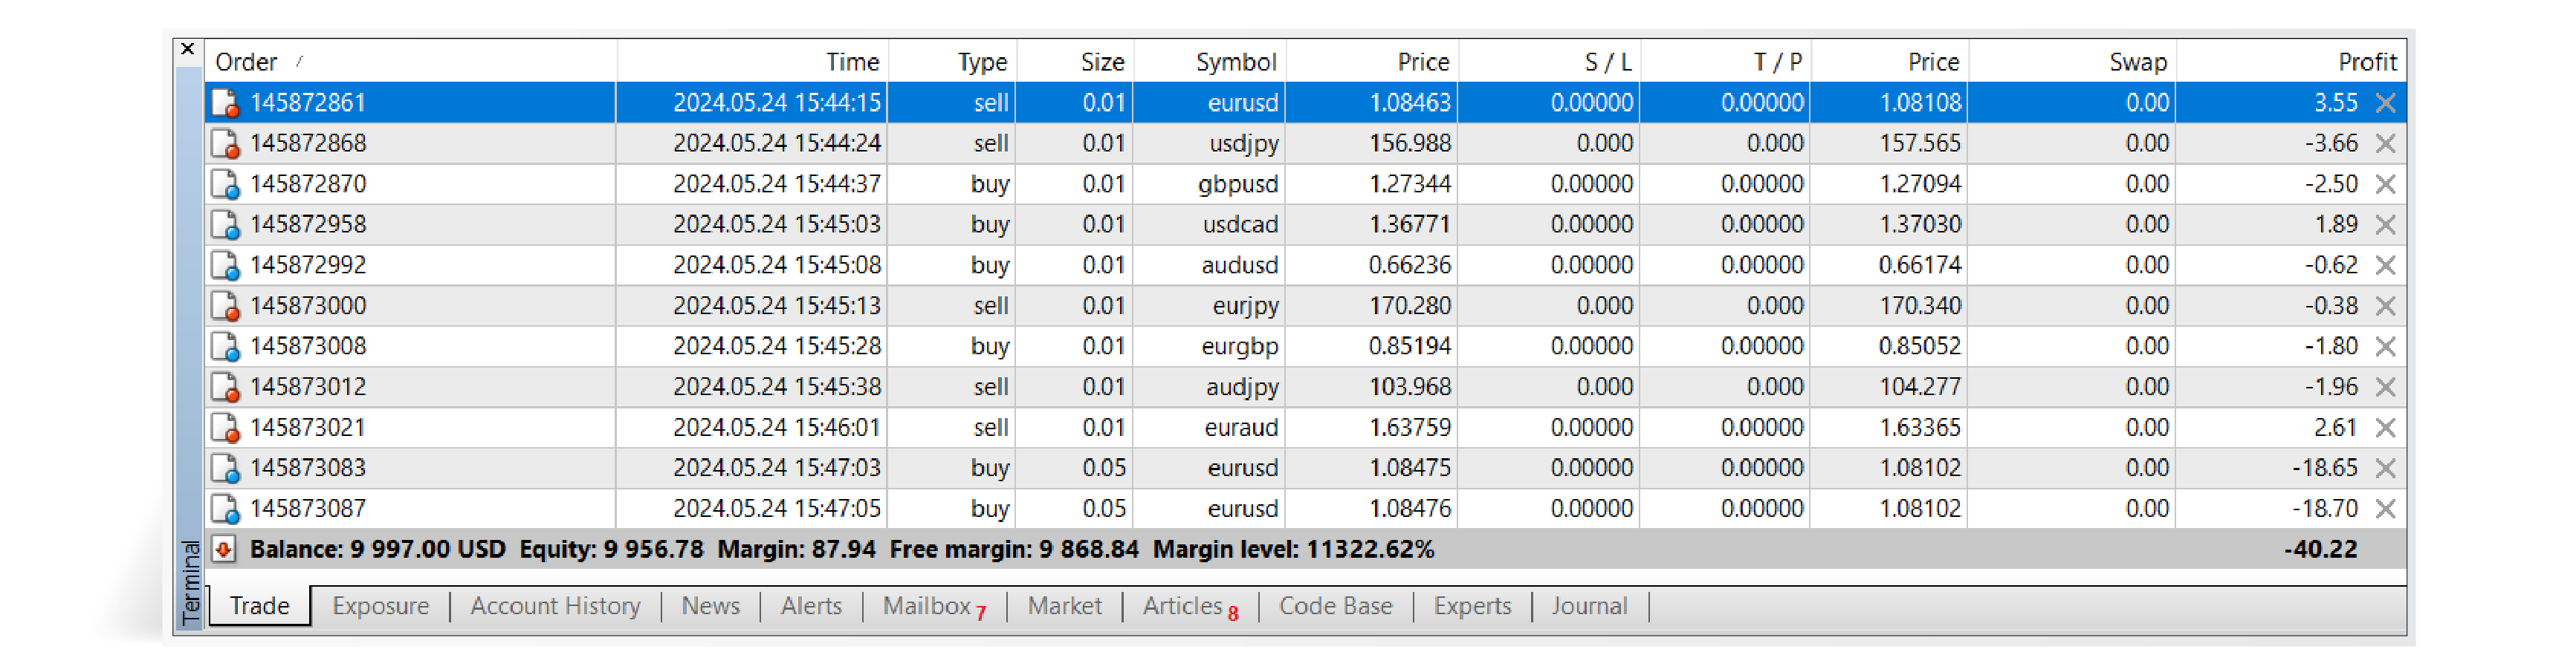Click the Free margin: 9 868.84 text

tap(1014, 549)
